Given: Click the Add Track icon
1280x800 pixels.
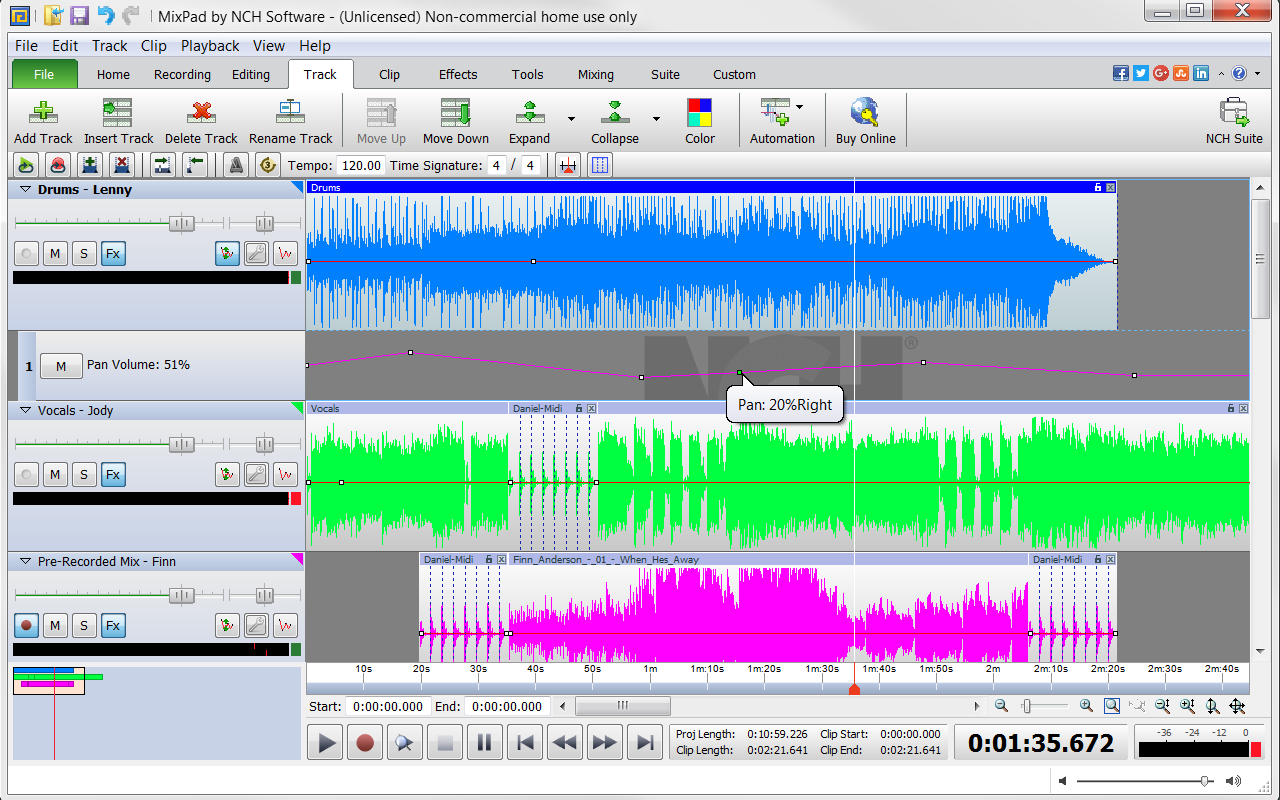Looking at the screenshot, I should pyautogui.click(x=43, y=112).
